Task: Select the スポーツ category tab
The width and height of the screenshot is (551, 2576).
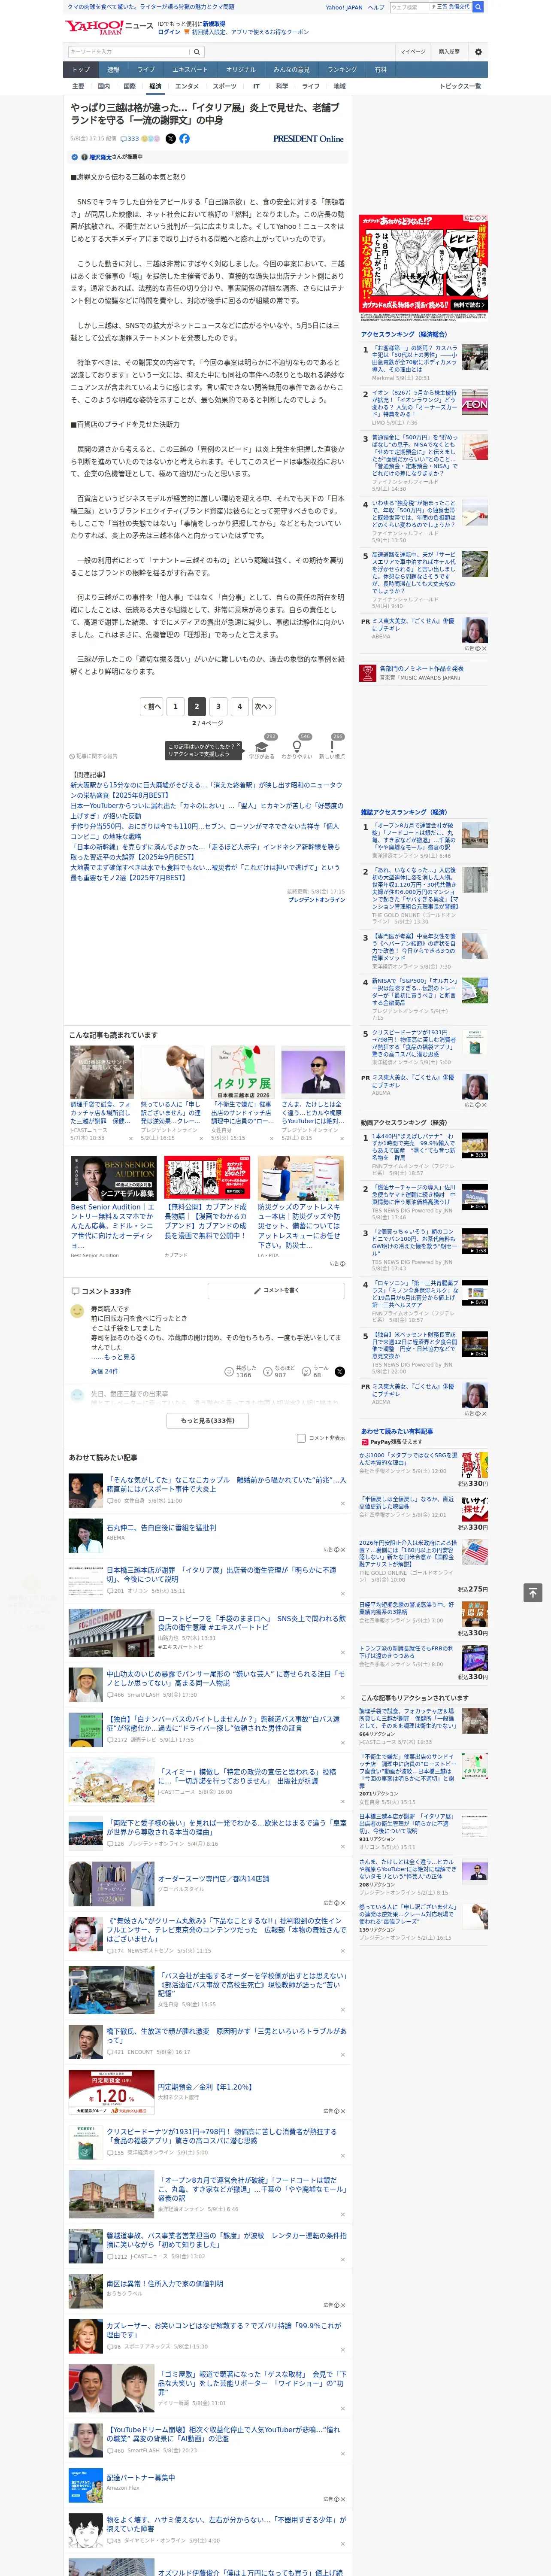Action: 225,86
